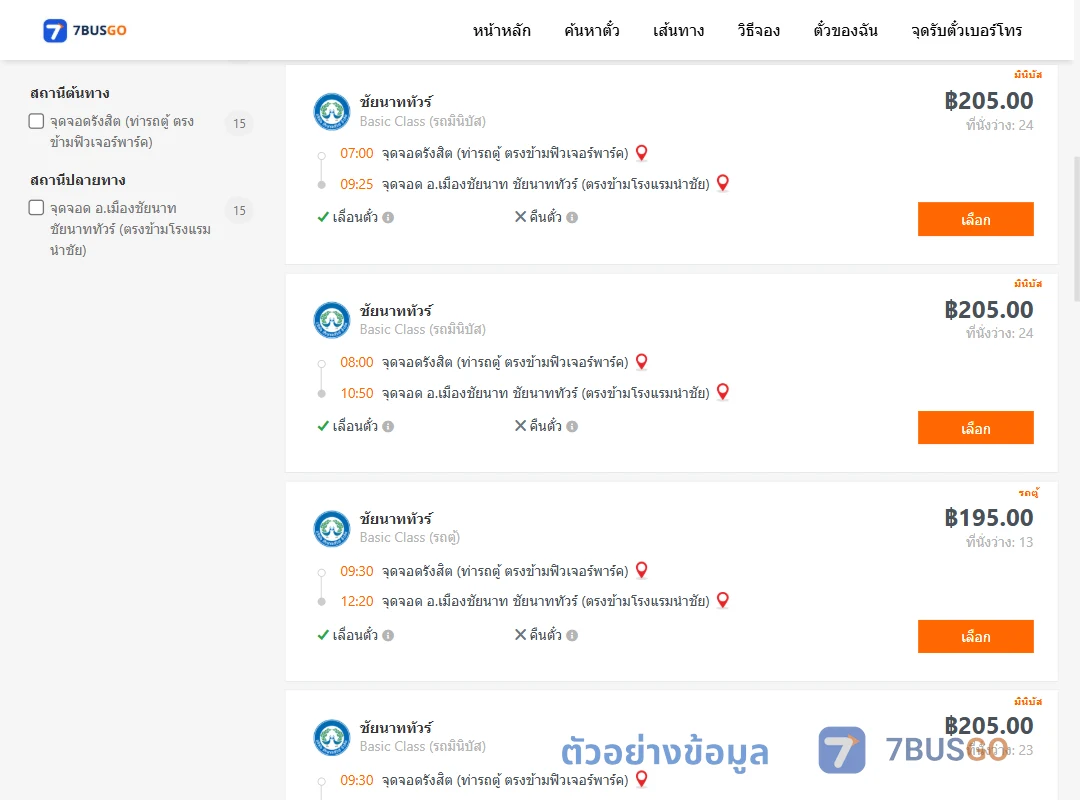Open เส้นทาง menu item
The height and width of the screenshot is (800, 1080).
678,30
